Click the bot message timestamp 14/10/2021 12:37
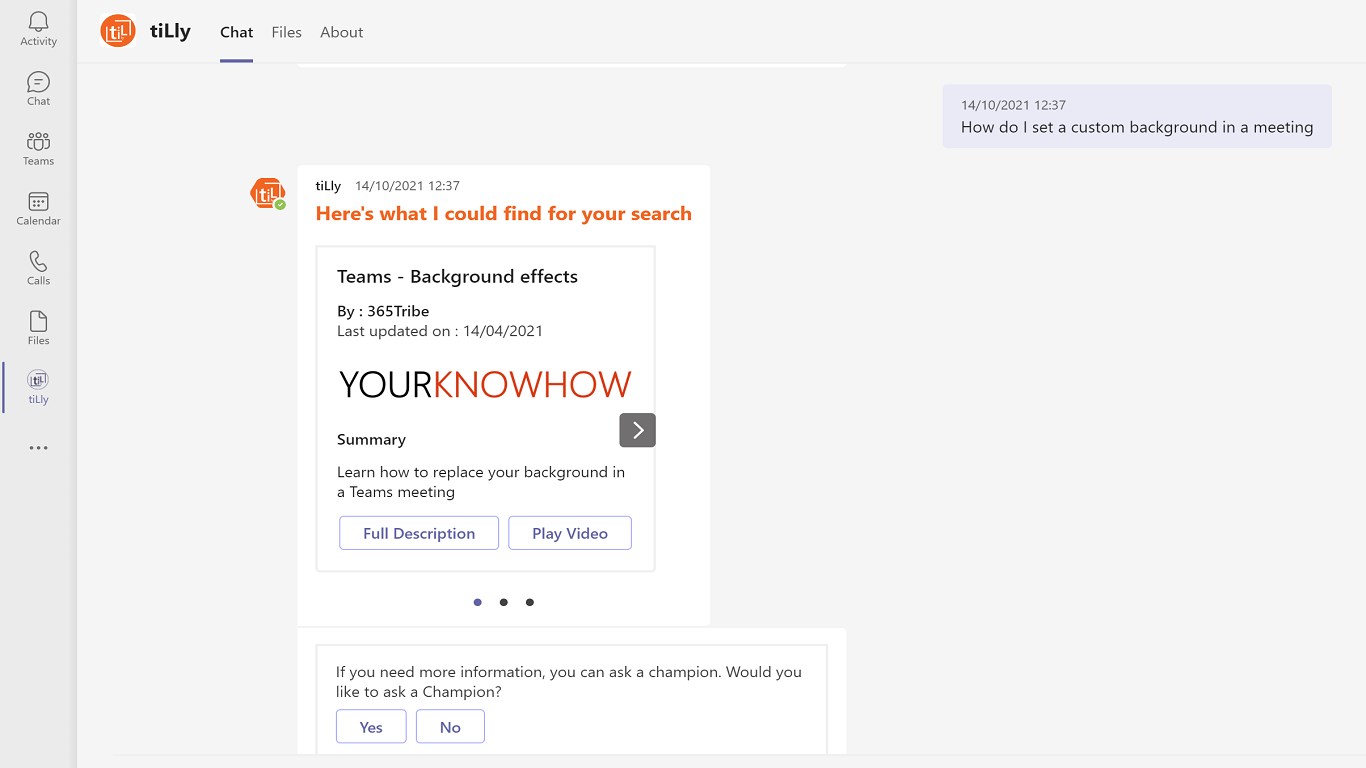 pos(407,186)
